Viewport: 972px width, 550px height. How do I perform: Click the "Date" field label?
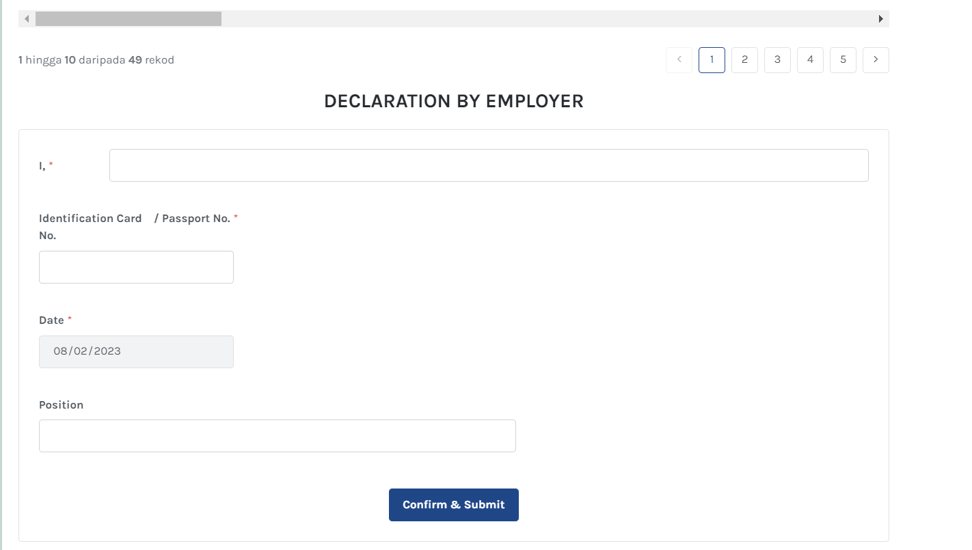(x=51, y=320)
